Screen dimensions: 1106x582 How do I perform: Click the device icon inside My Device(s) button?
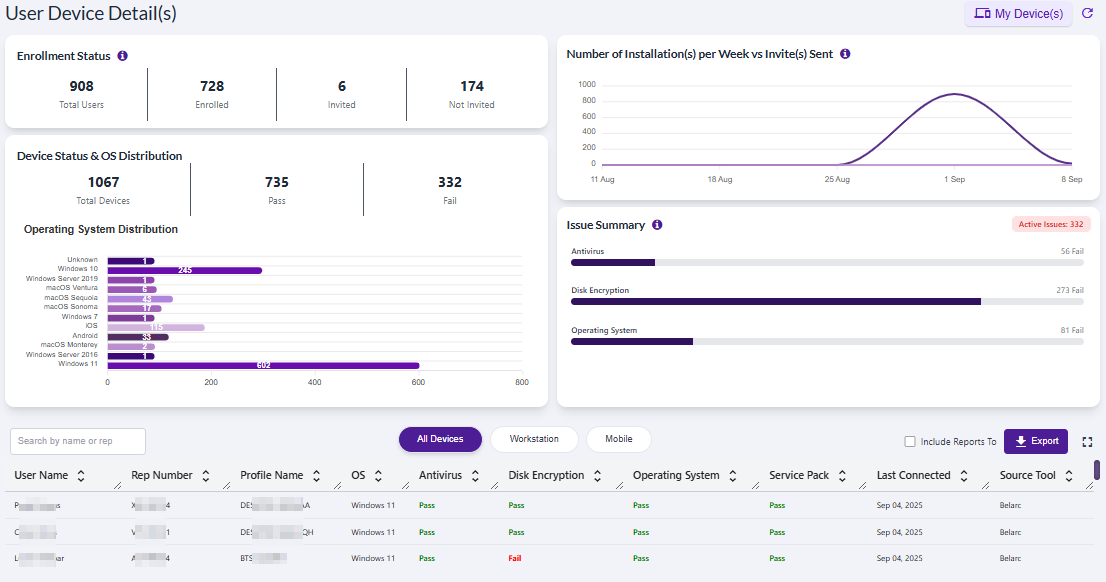point(982,14)
